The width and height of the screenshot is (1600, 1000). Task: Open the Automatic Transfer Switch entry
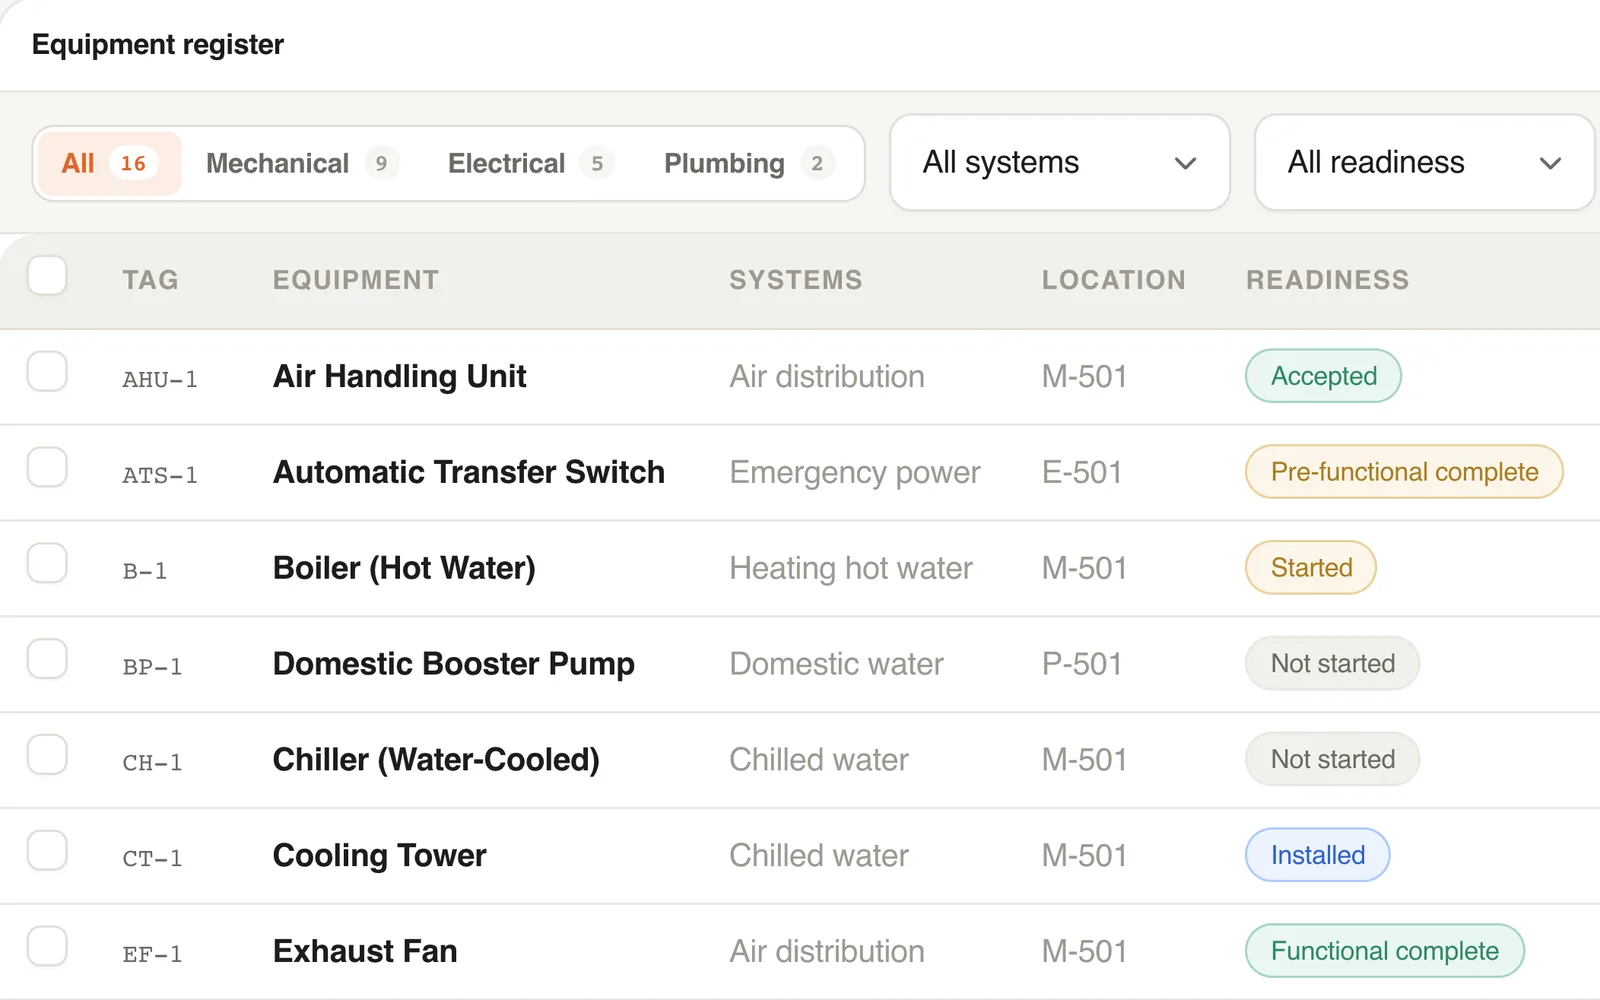[469, 472]
